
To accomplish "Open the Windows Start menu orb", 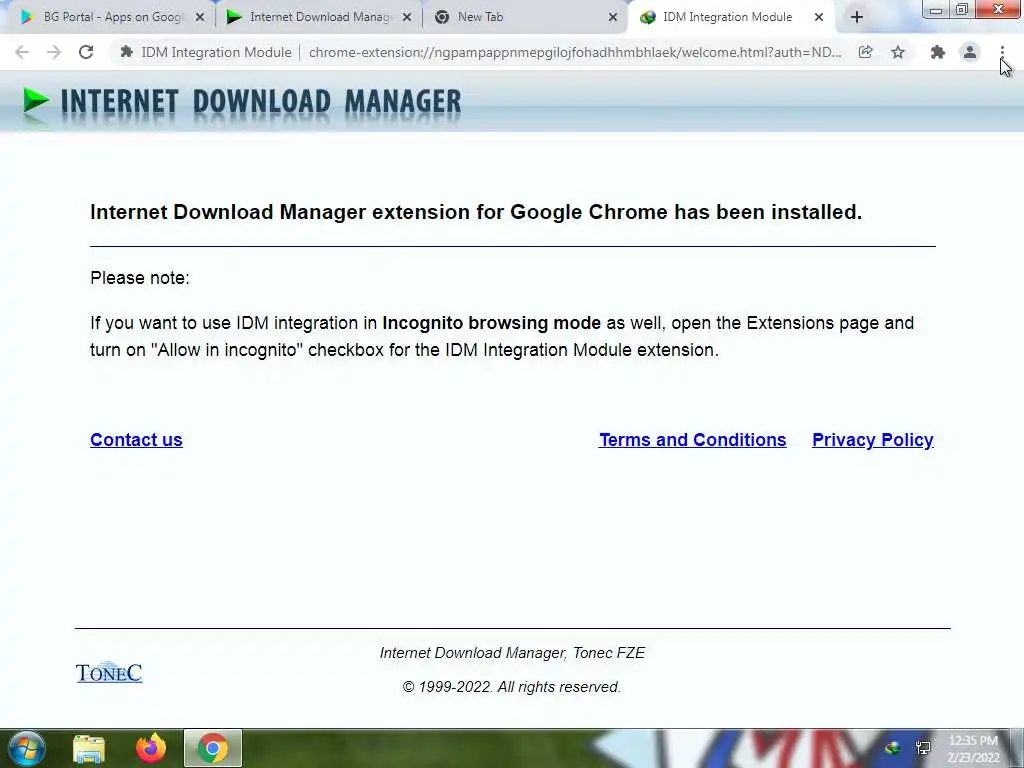I will point(27,748).
